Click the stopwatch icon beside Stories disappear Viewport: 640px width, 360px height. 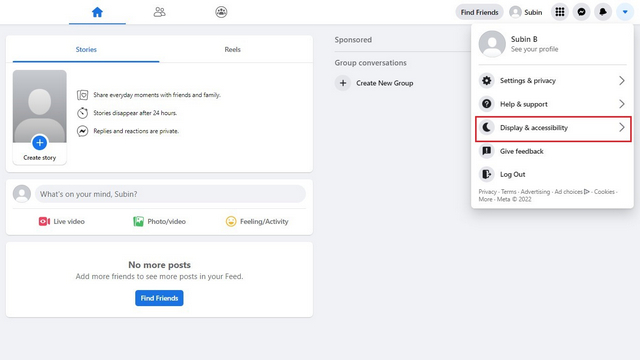tap(82, 113)
